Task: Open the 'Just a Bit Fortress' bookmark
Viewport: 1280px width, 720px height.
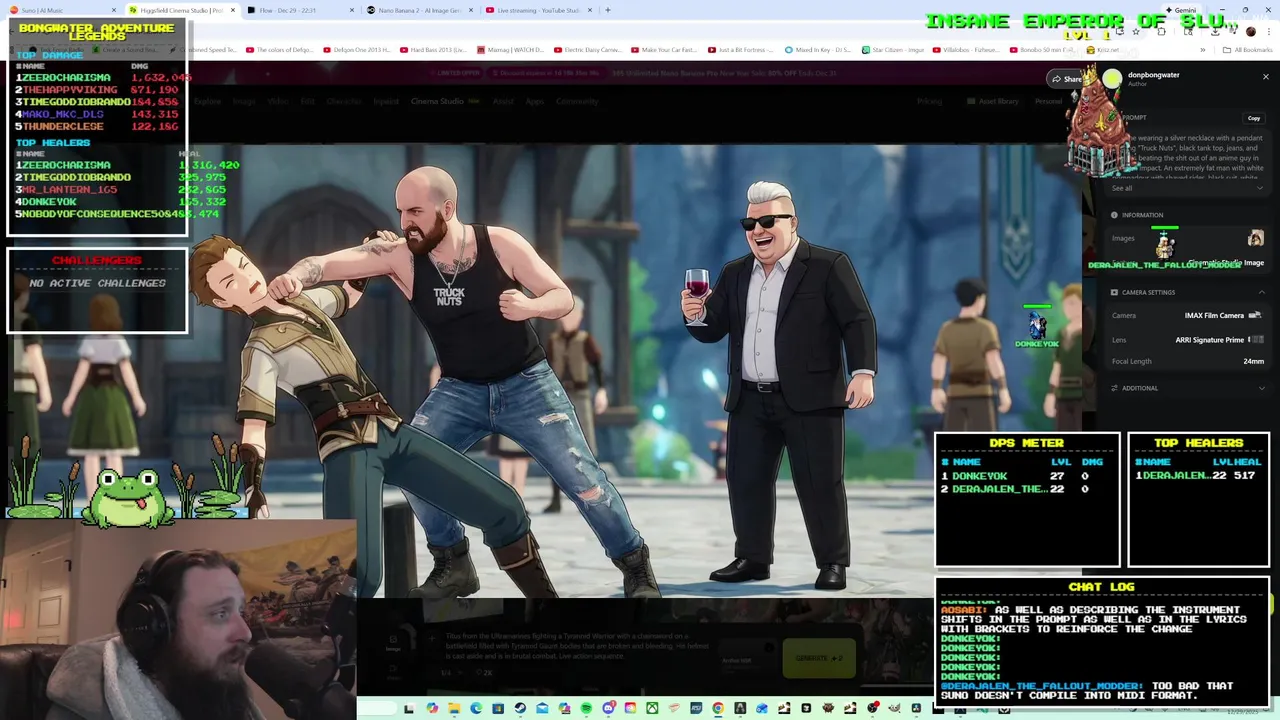Action: pos(741,50)
